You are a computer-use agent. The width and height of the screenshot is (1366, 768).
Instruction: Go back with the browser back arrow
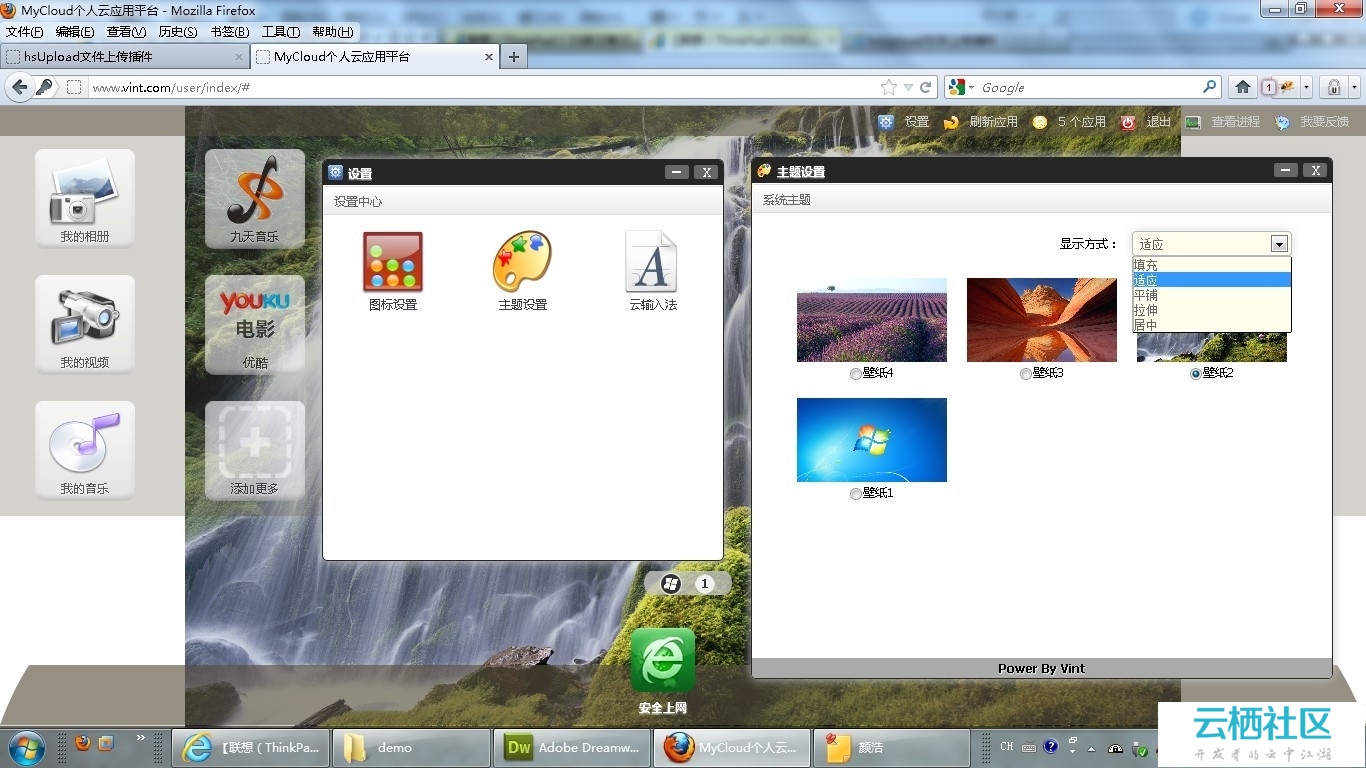pos(19,87)
